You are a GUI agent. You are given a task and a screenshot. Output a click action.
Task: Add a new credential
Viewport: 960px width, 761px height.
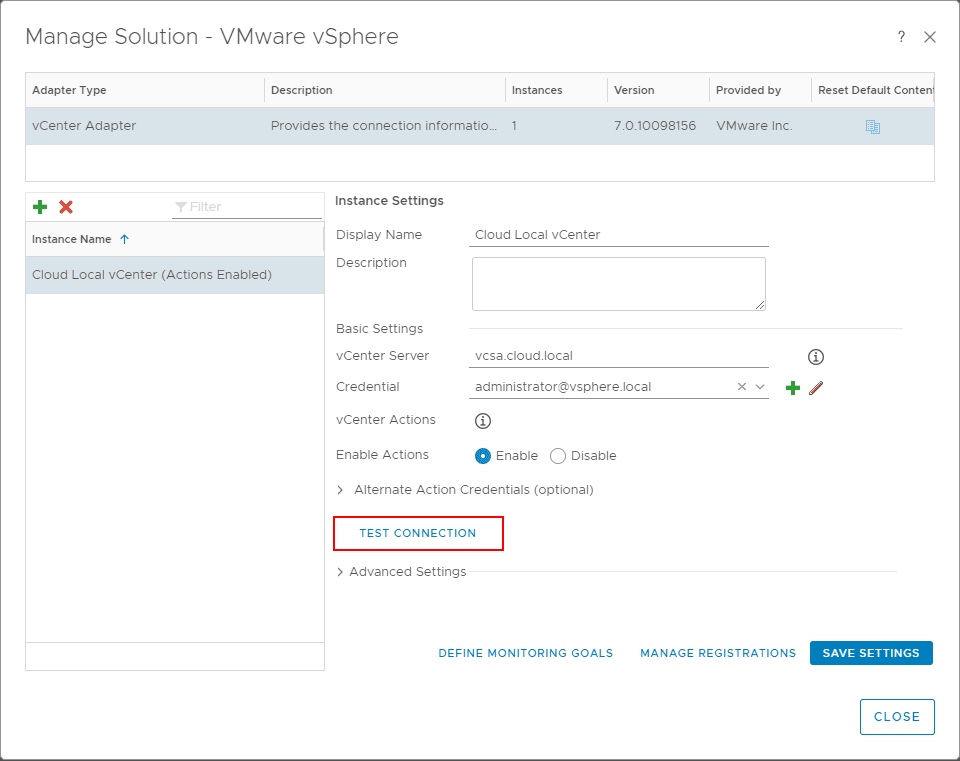tap(793, 387)
